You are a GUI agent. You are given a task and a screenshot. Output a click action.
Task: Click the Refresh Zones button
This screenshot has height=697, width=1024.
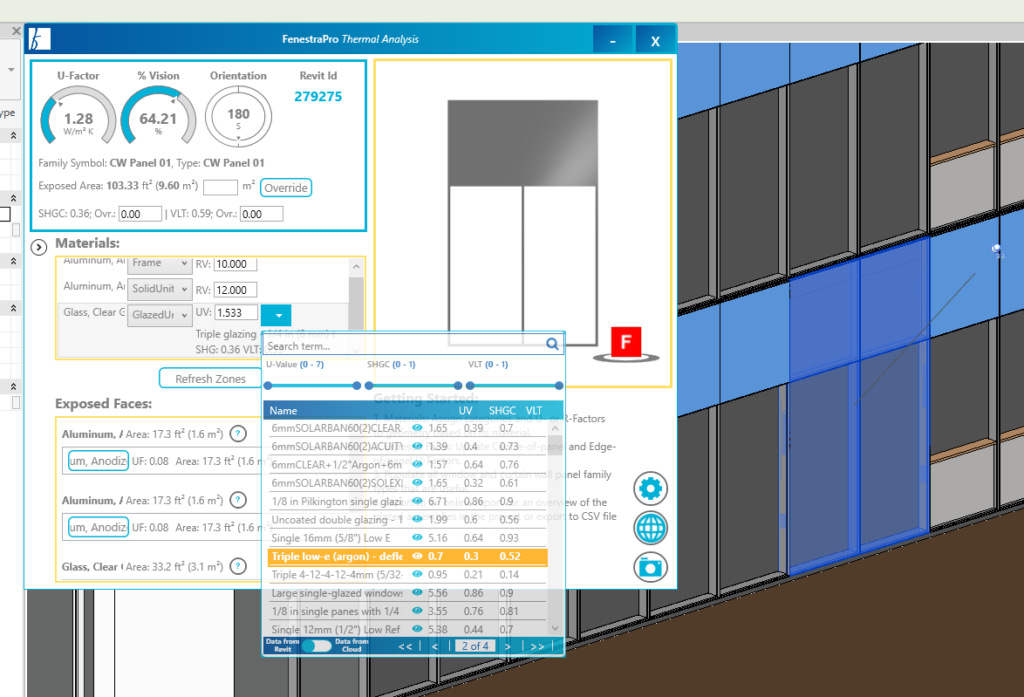[210, 378]
